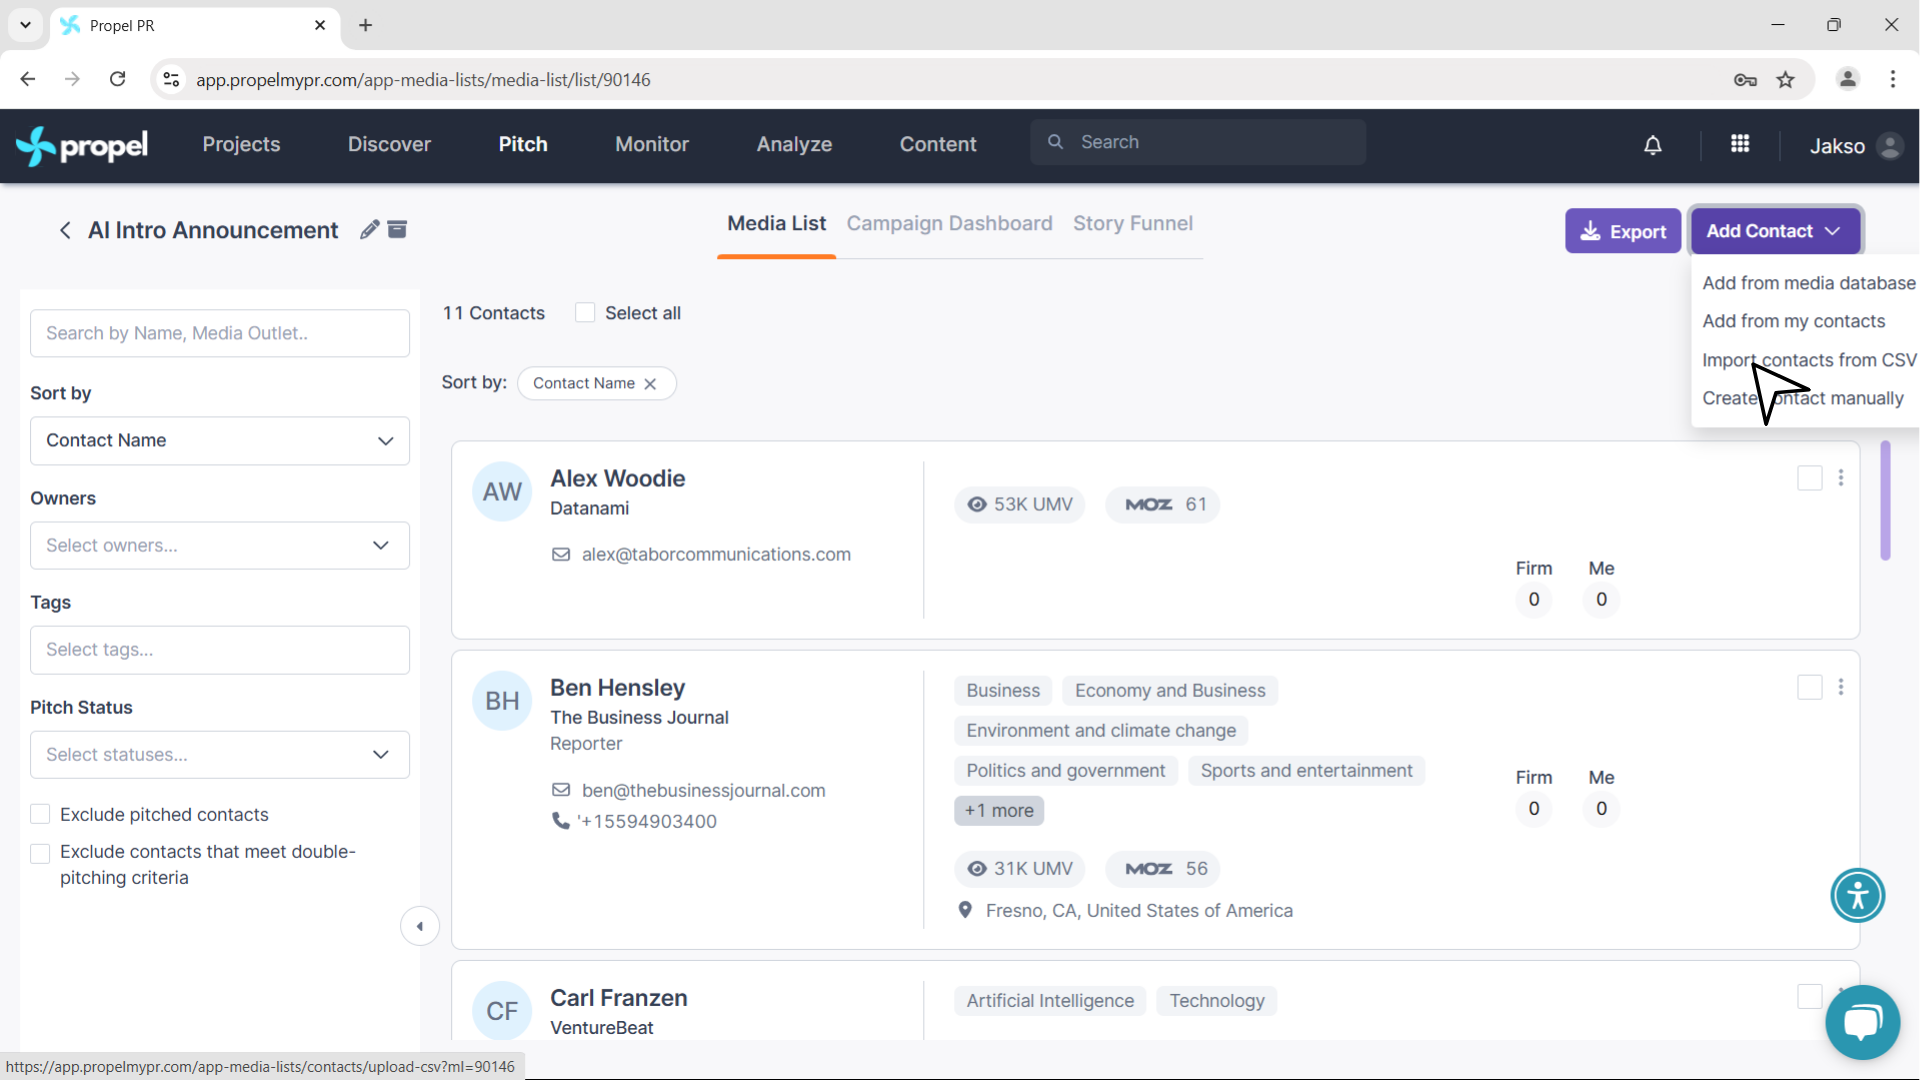Open the tab search dropdown arrow

click(25, 25)
